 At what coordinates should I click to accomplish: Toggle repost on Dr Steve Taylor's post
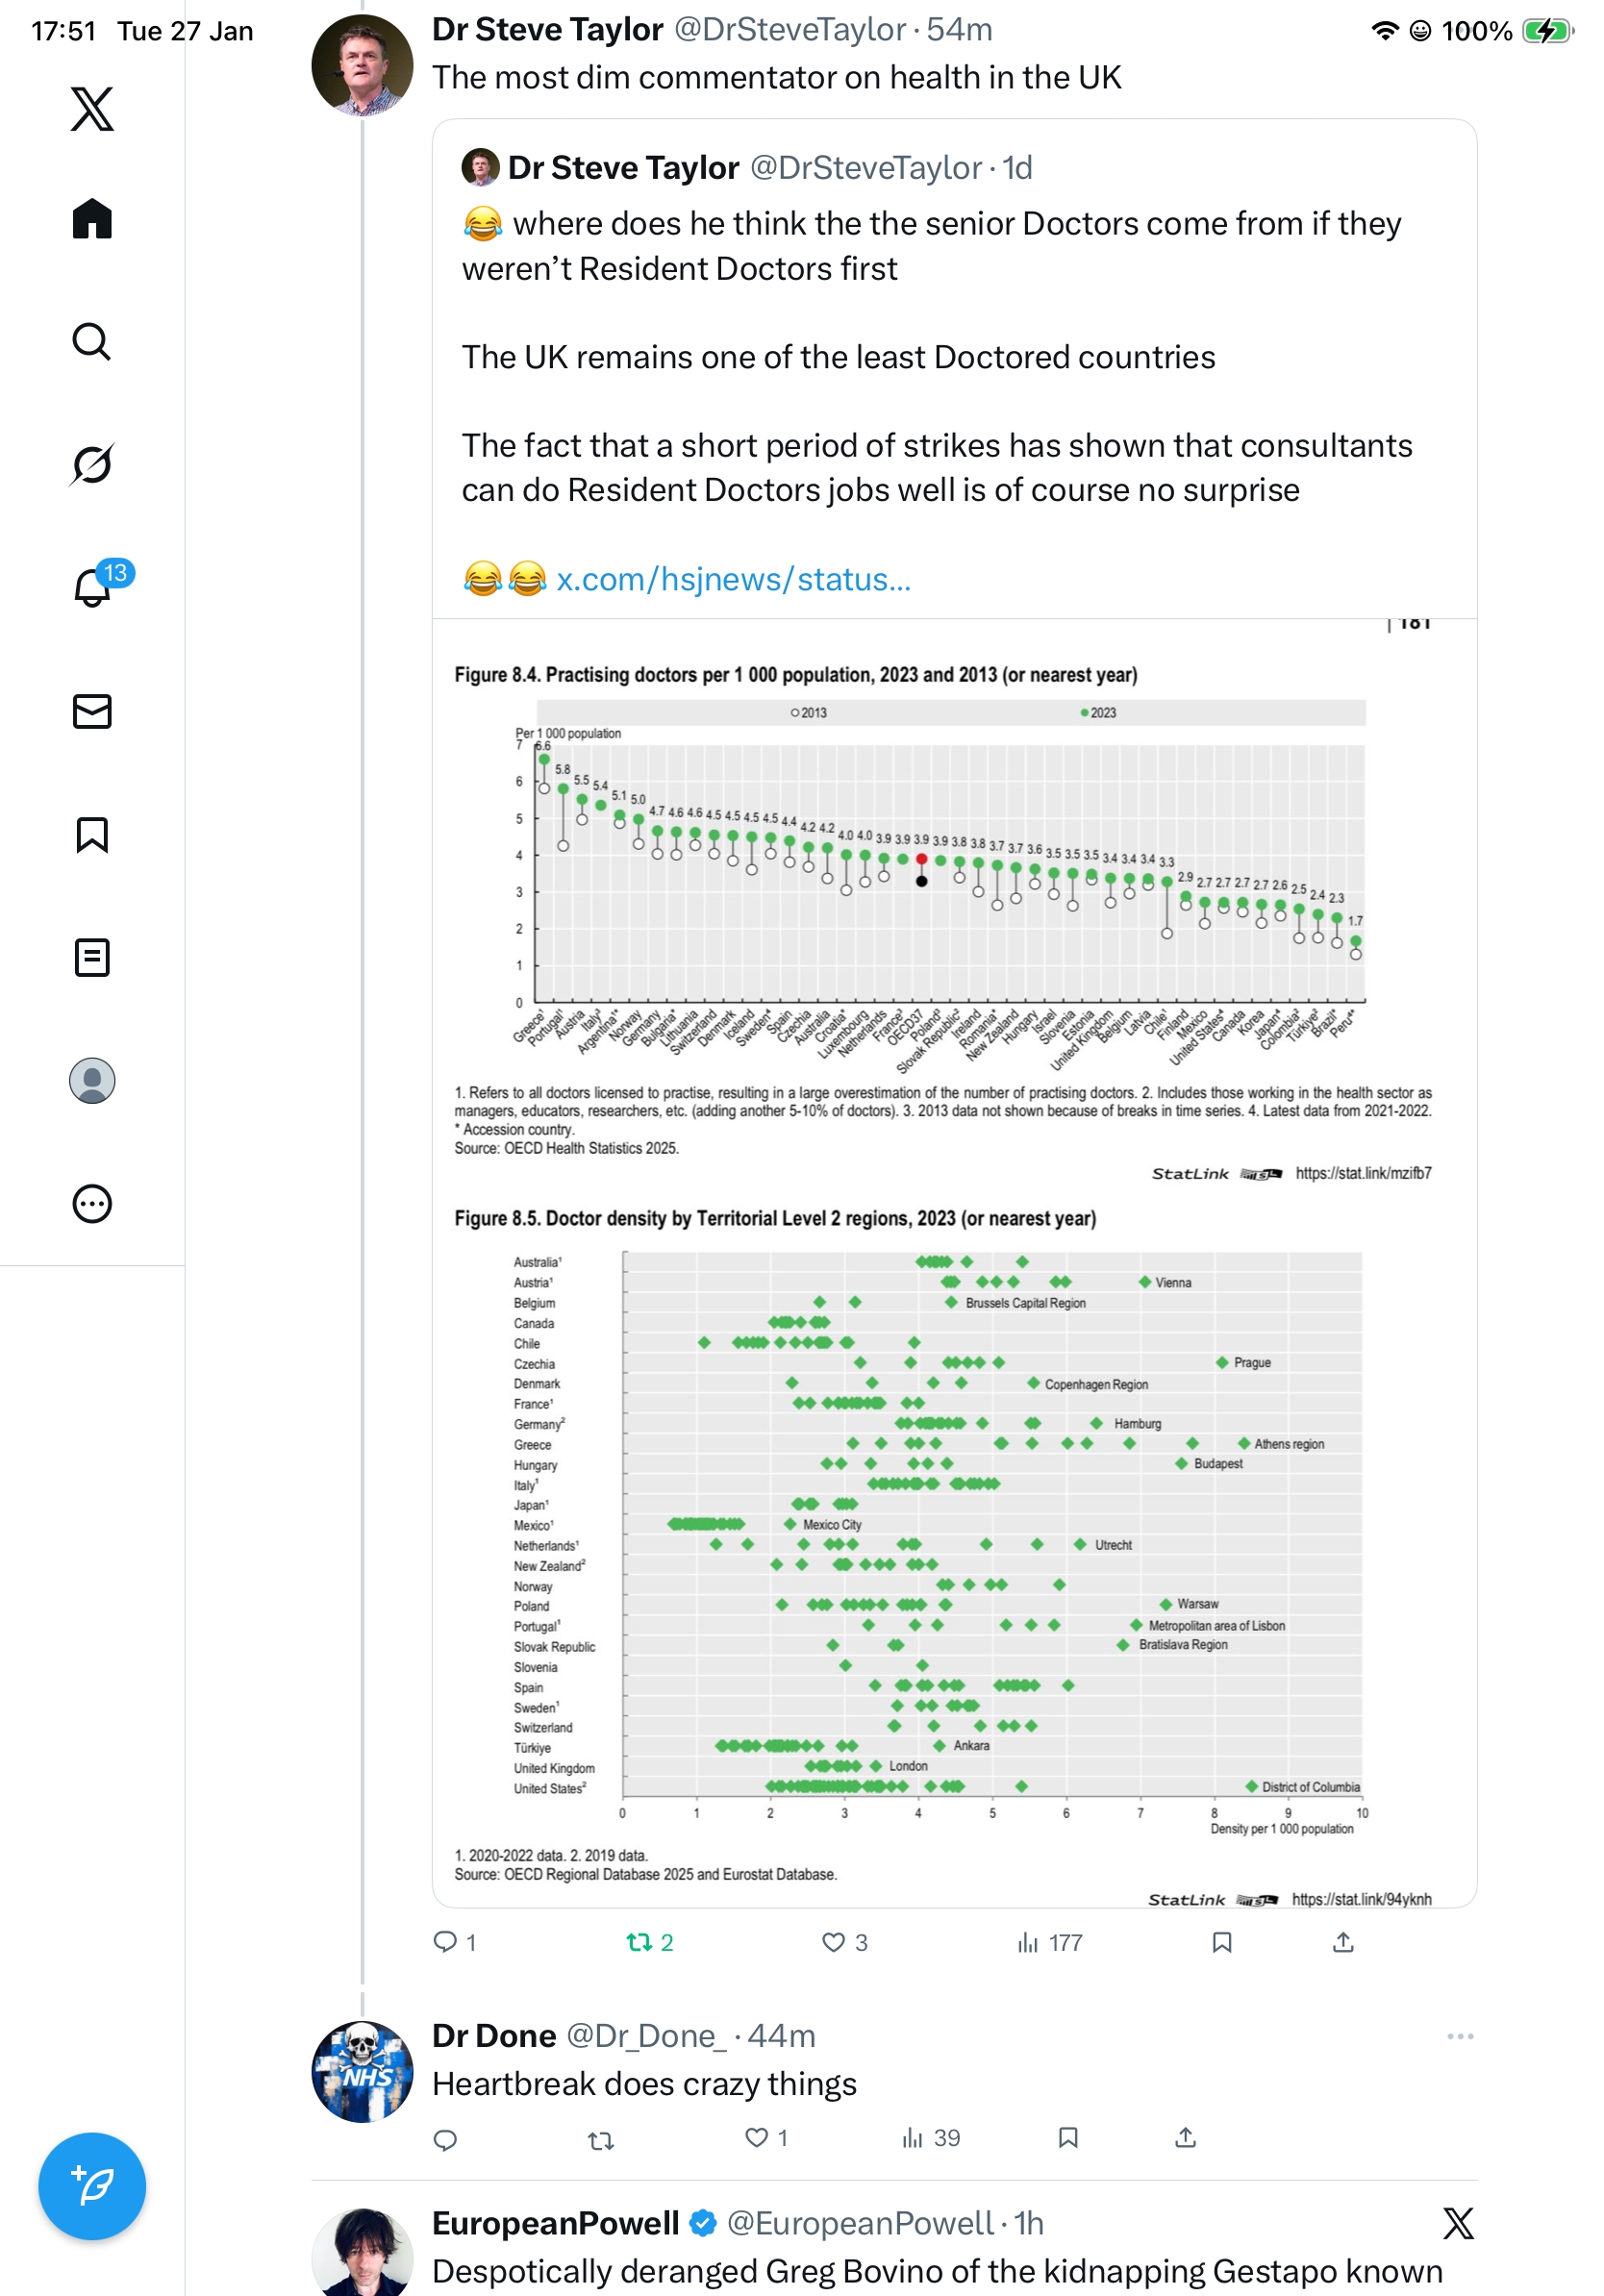tap(639, 1942)
